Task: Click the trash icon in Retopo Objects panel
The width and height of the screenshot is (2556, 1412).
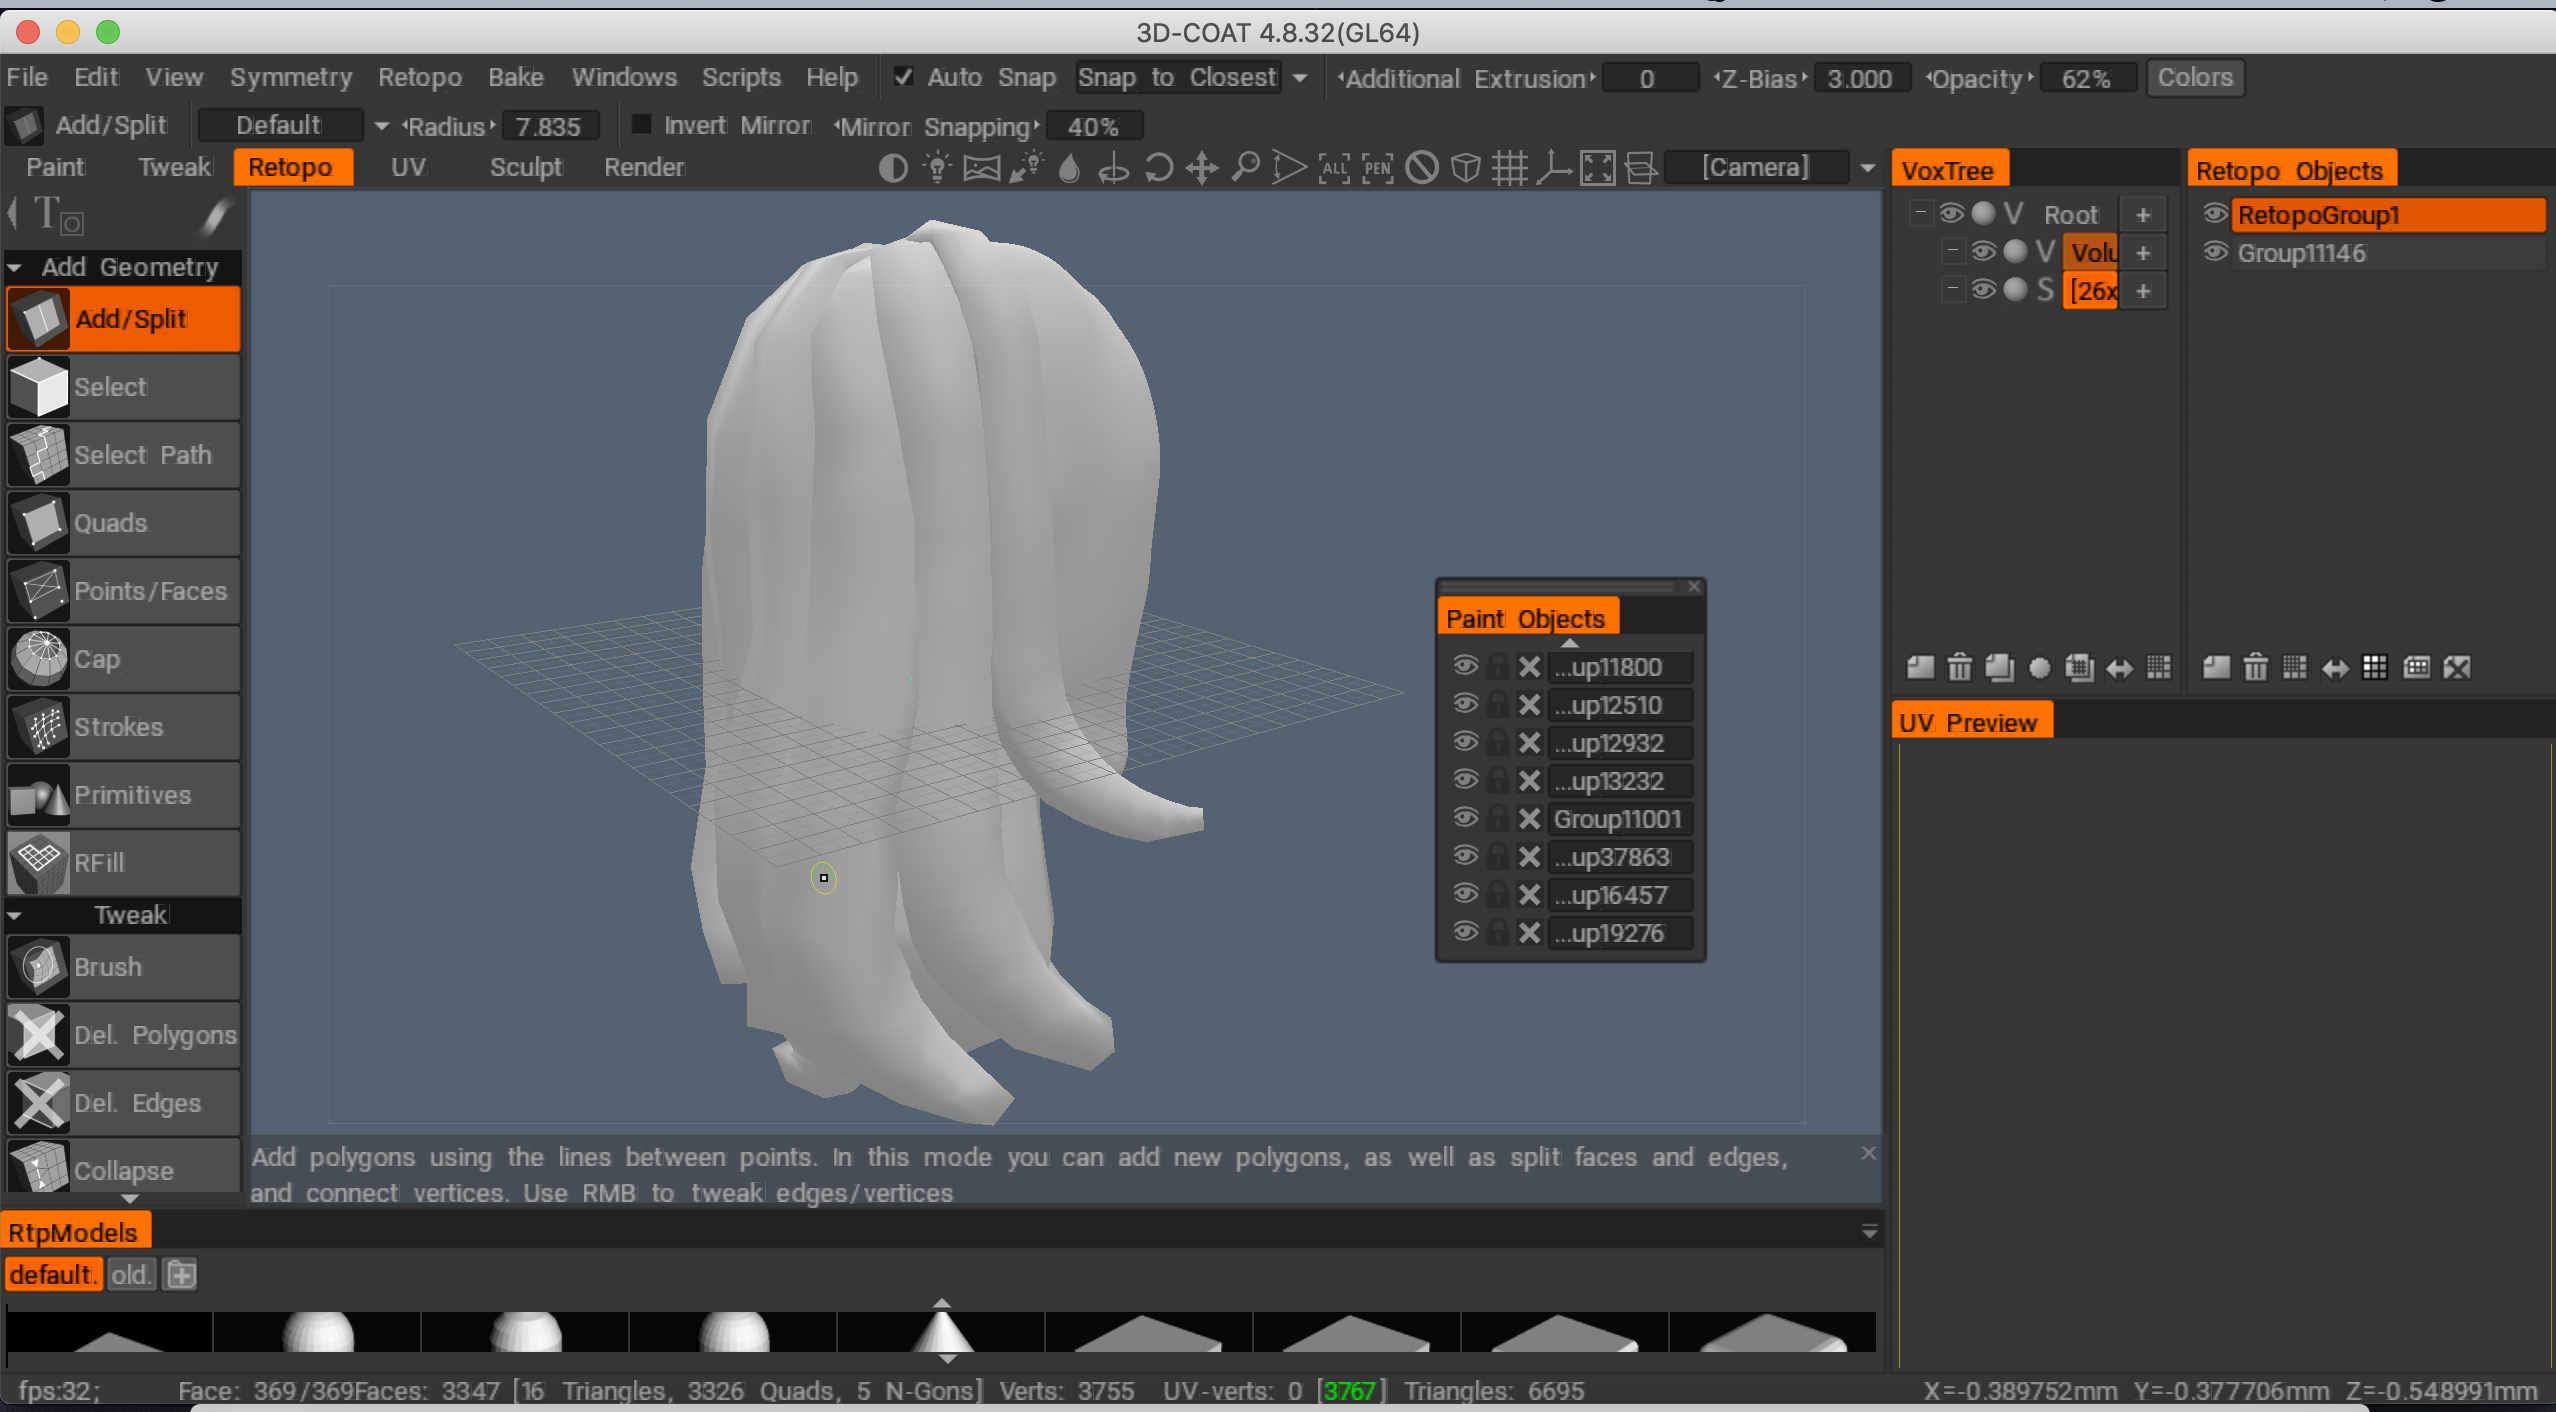Action: tap(2255, 667)
